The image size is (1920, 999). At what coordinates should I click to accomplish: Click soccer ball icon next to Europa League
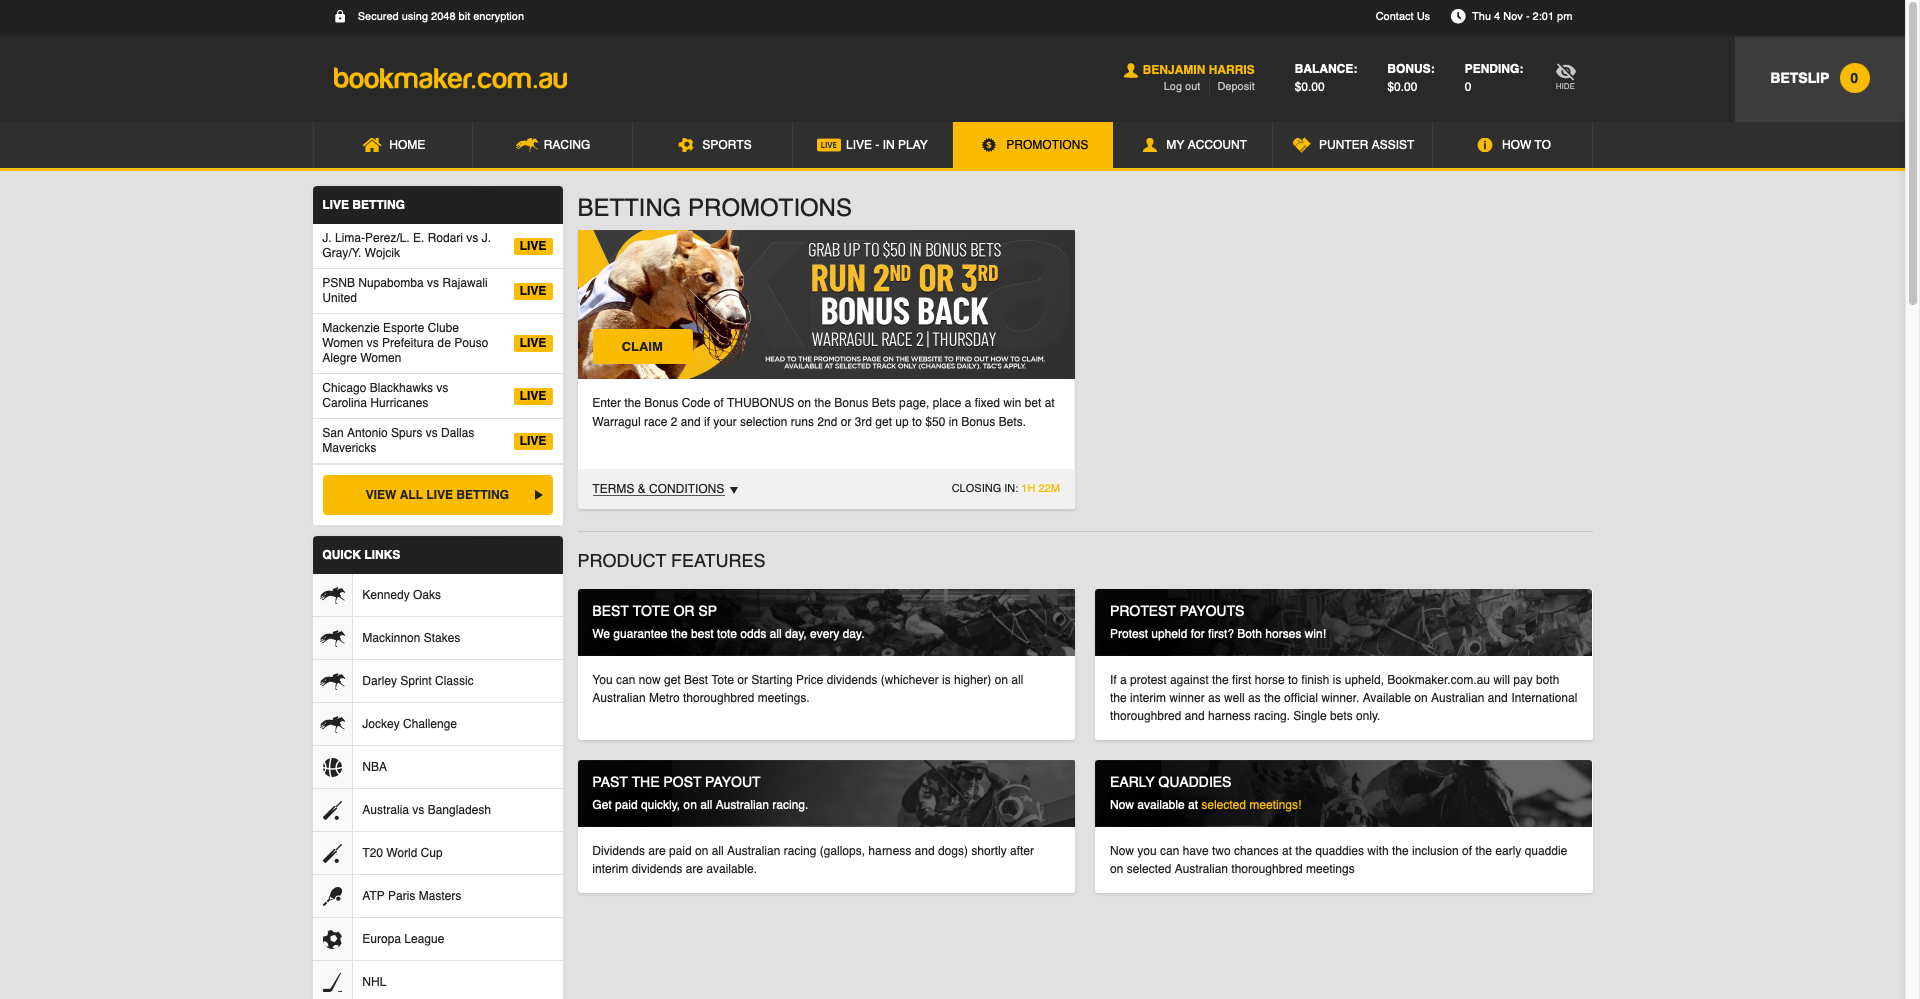(x=333, y=939)
